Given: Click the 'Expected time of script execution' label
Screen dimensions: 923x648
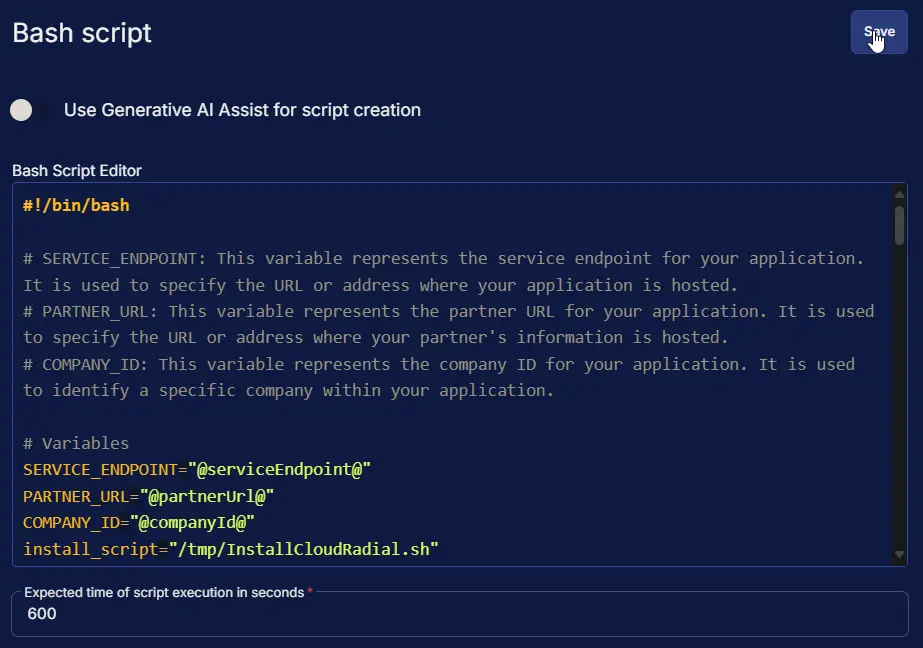Looking at the screenshot, I should [164, 593].
